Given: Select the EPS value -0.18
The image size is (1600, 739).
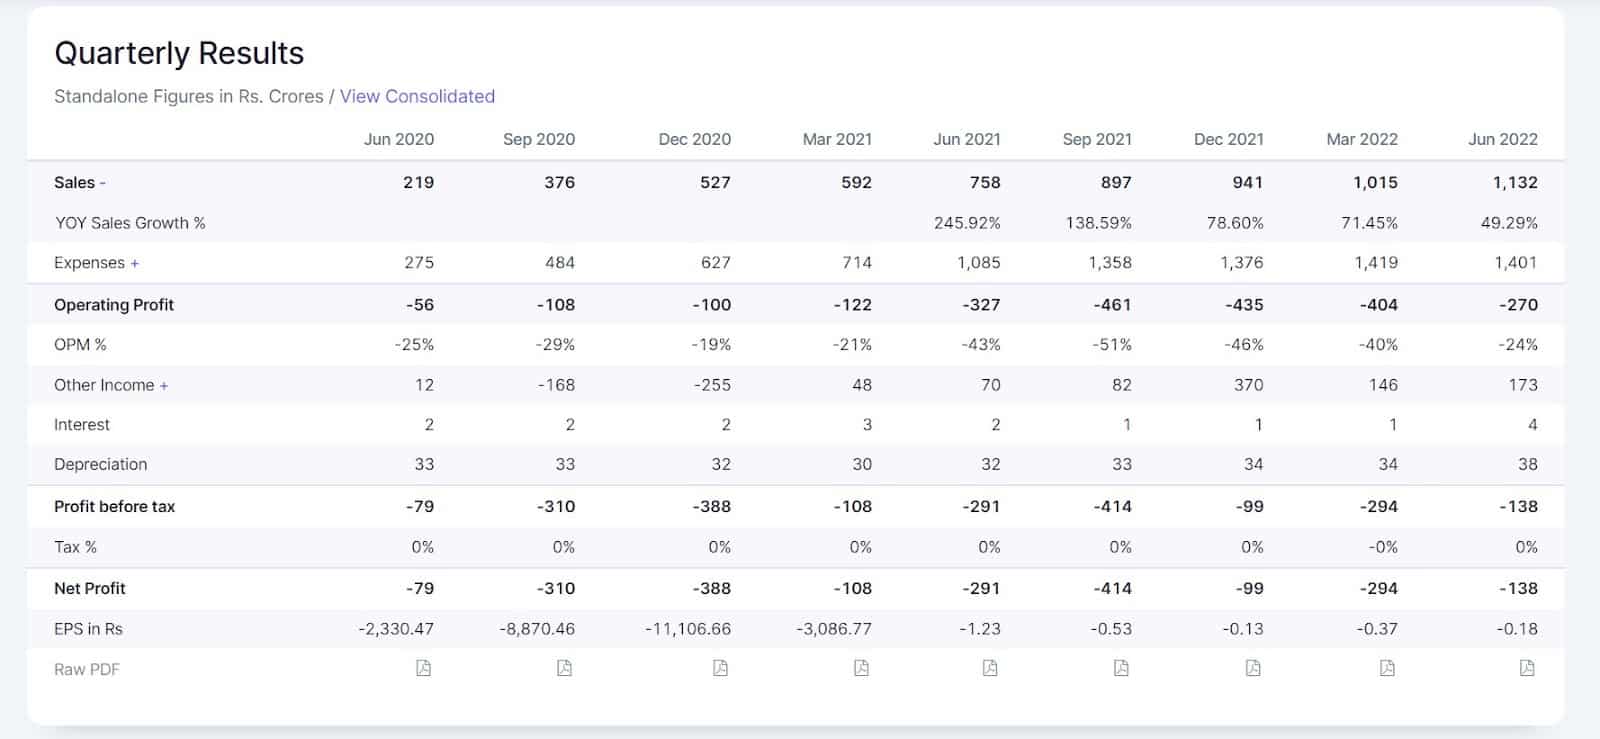Looking at the screenshot, I should pyautogui.click(x=1517, y=629).
